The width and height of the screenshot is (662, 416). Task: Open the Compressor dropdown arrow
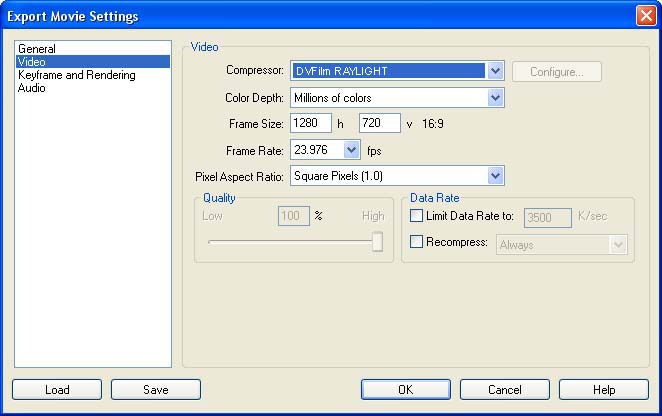pos(495,71)
